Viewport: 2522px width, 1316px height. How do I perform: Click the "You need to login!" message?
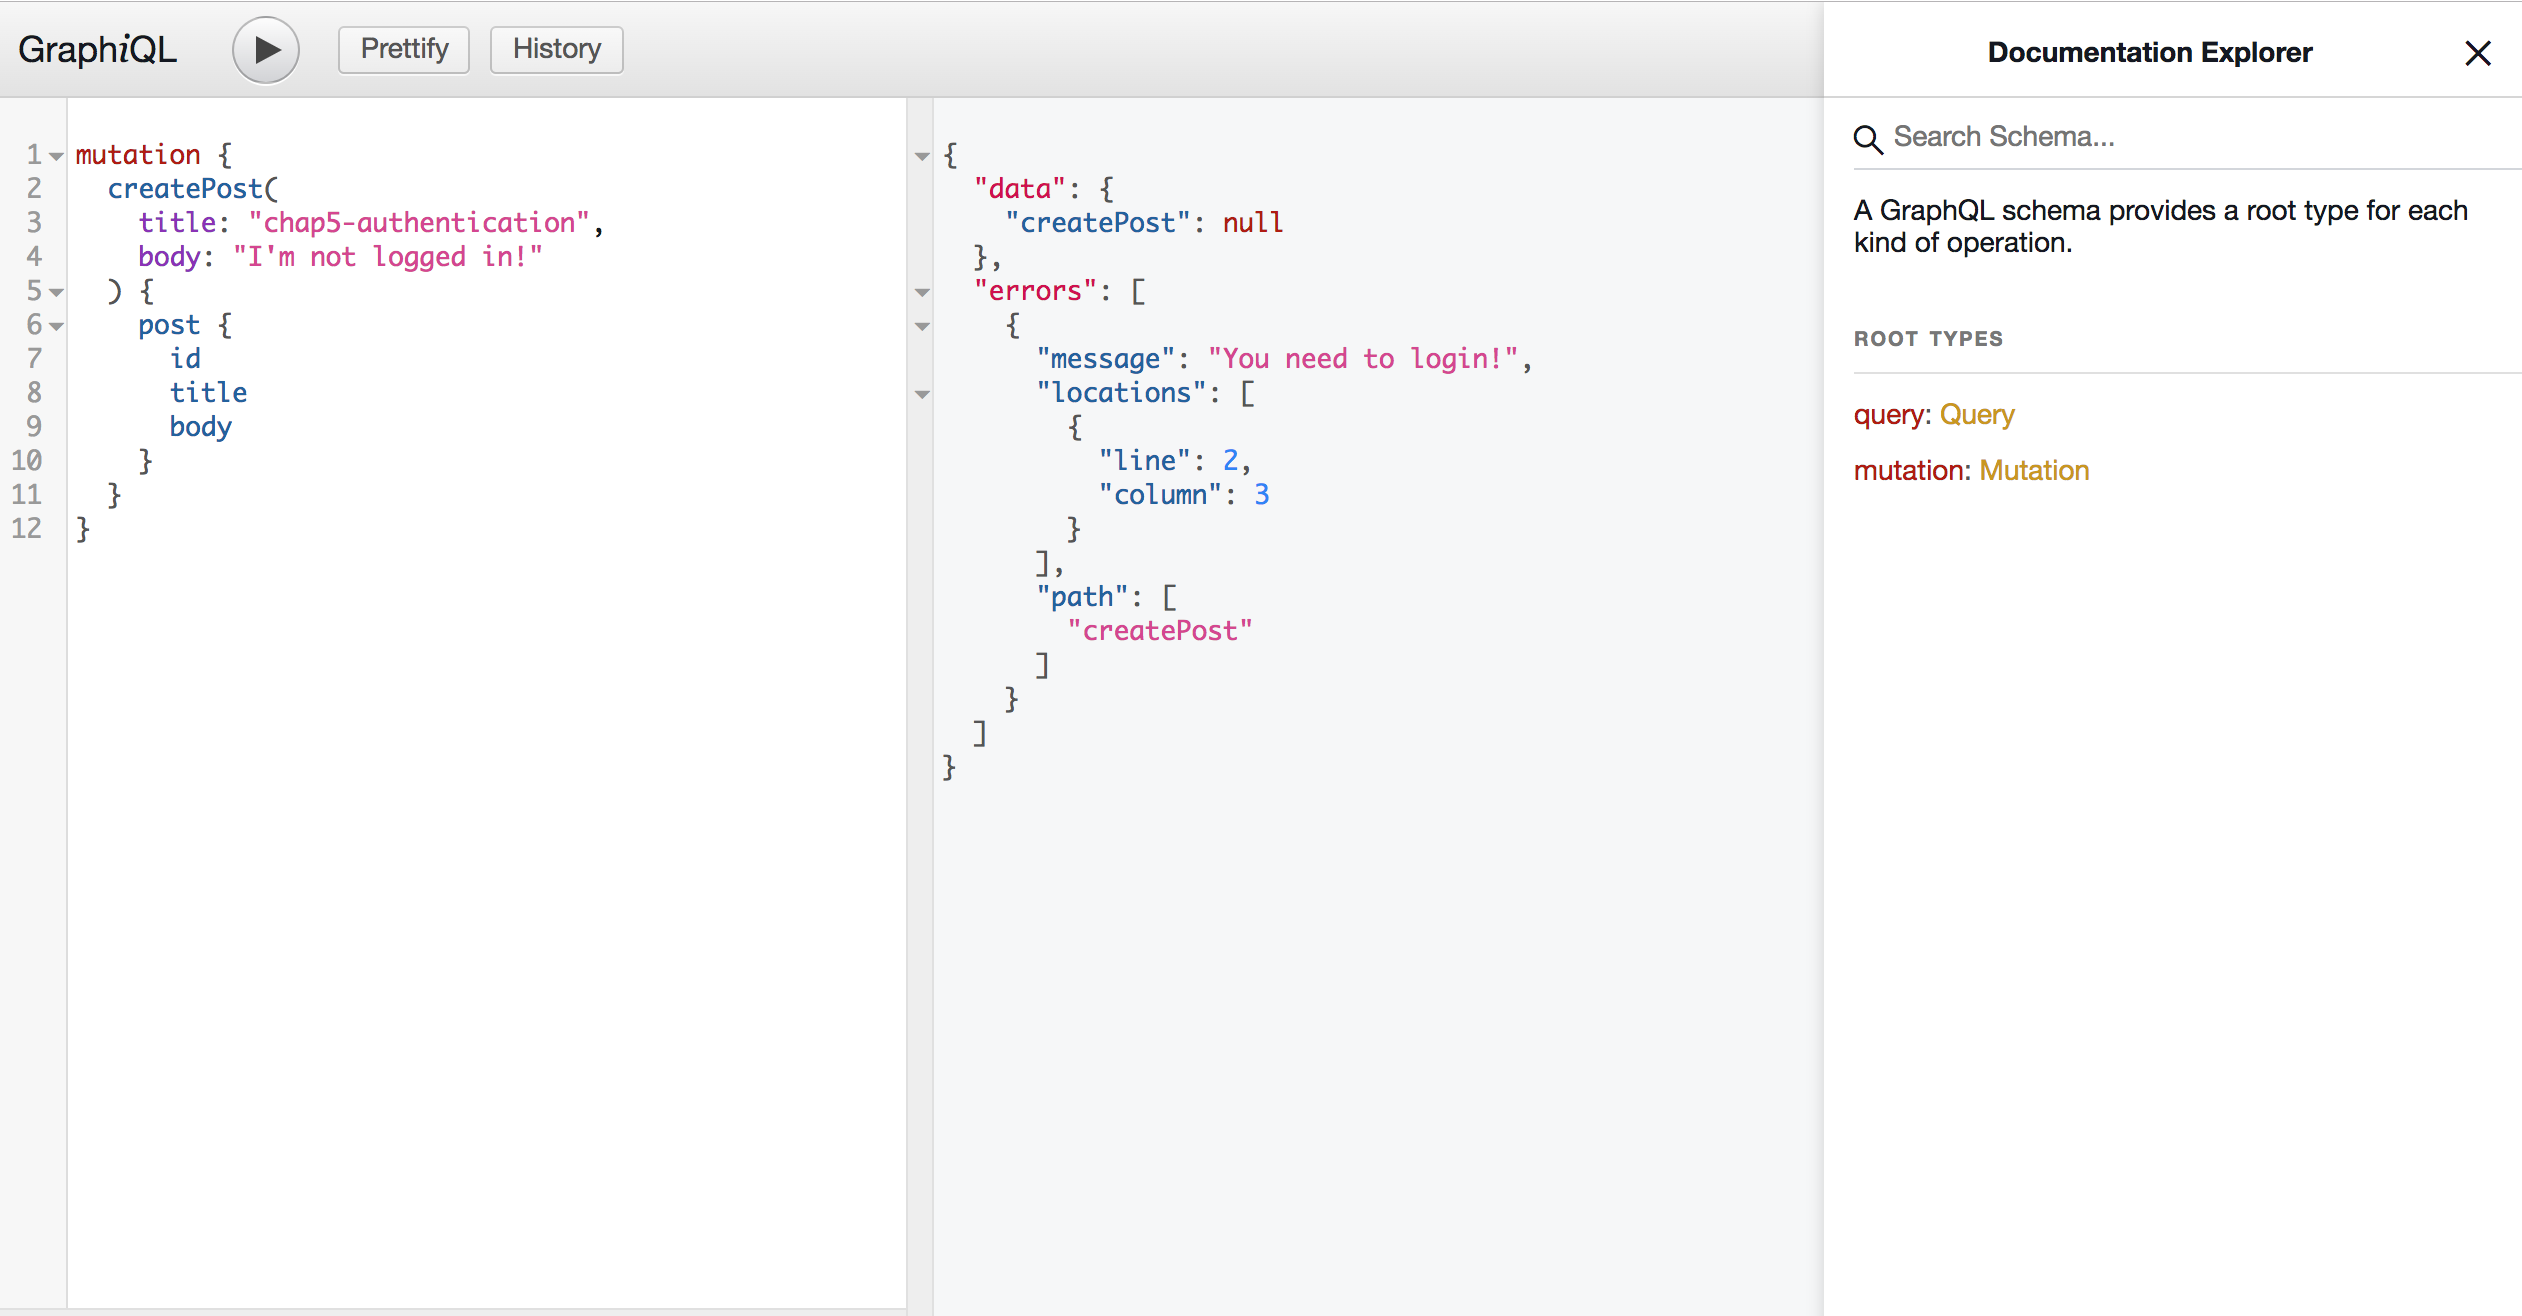click(x=1363, y=359)
